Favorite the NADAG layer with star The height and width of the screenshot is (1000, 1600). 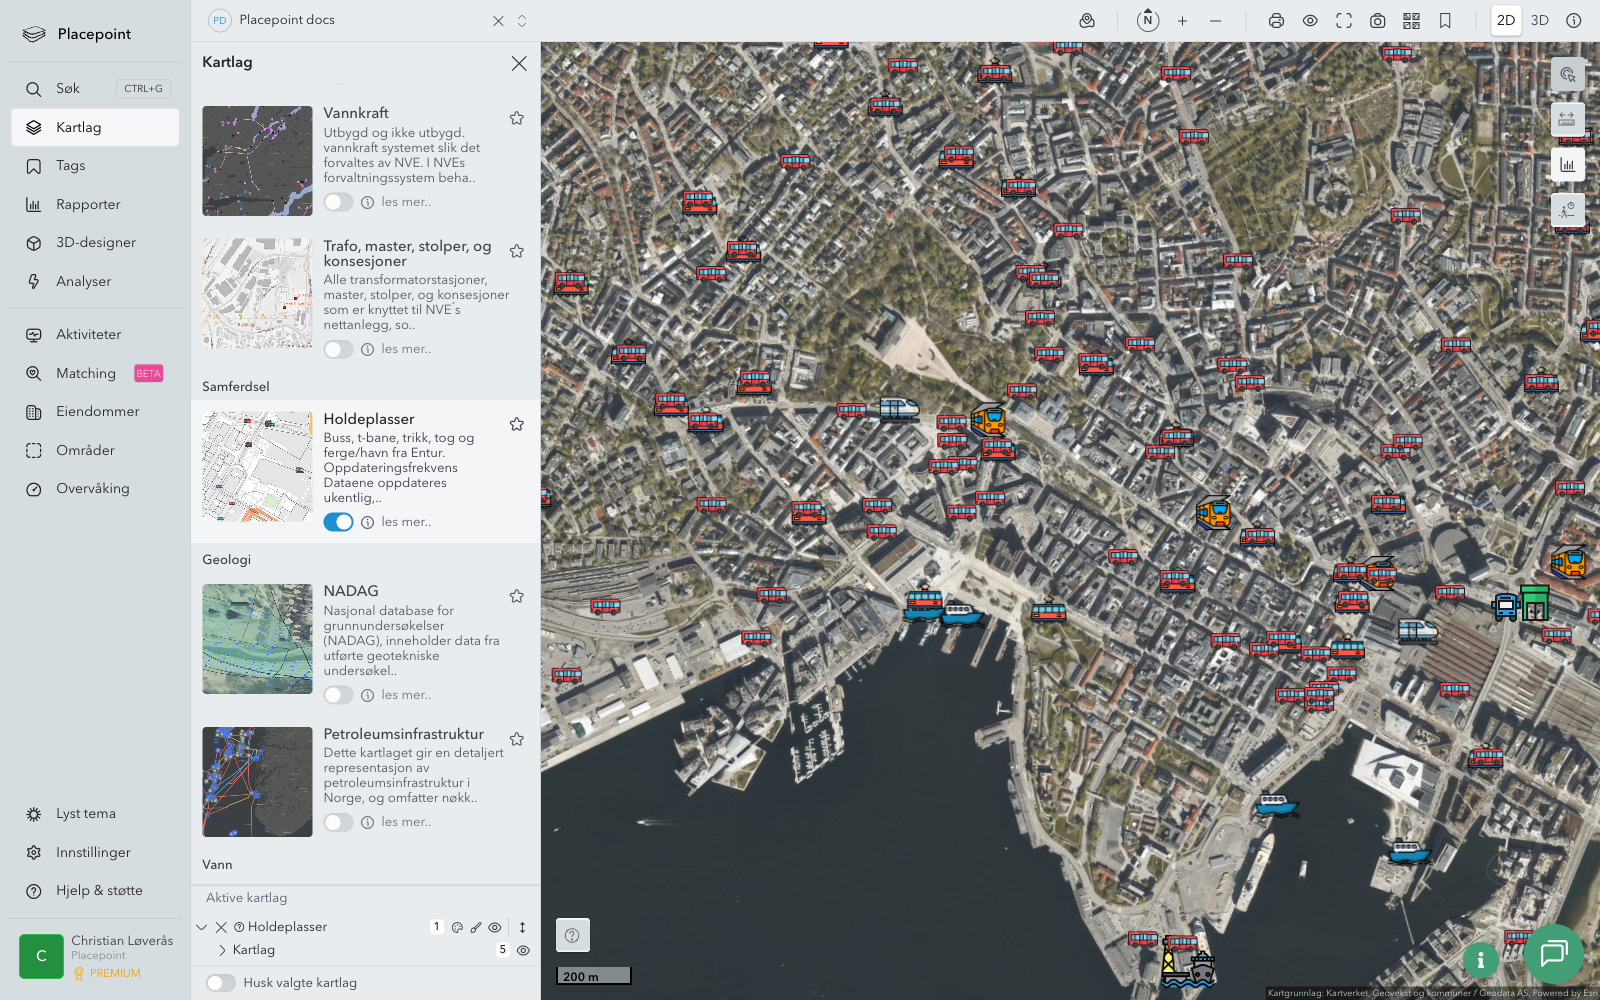click(x=517, y=596)
